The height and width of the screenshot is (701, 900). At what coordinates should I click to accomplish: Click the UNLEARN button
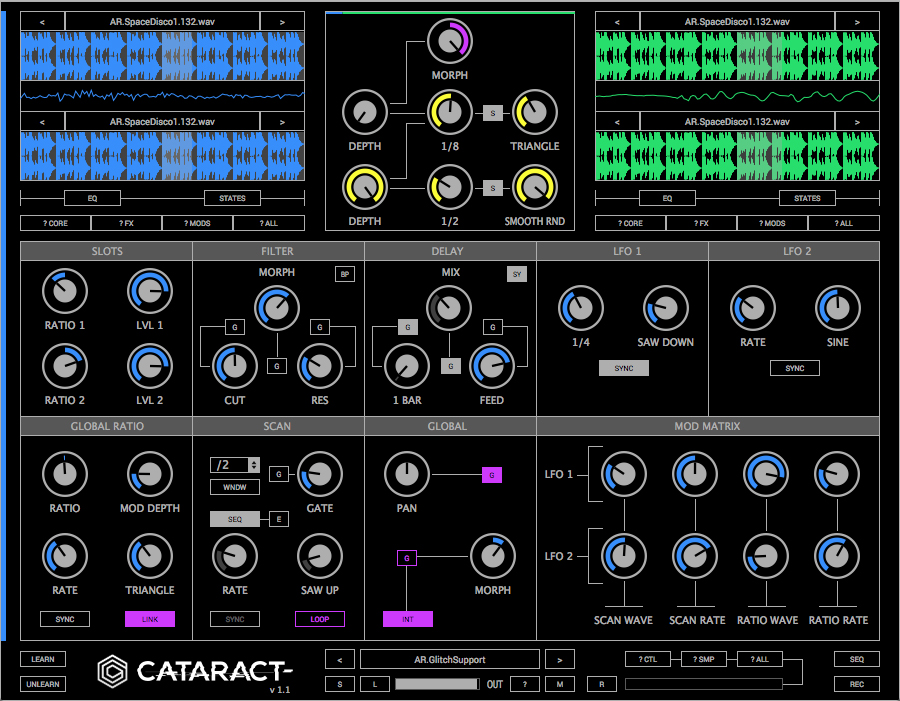pos(43,684)
